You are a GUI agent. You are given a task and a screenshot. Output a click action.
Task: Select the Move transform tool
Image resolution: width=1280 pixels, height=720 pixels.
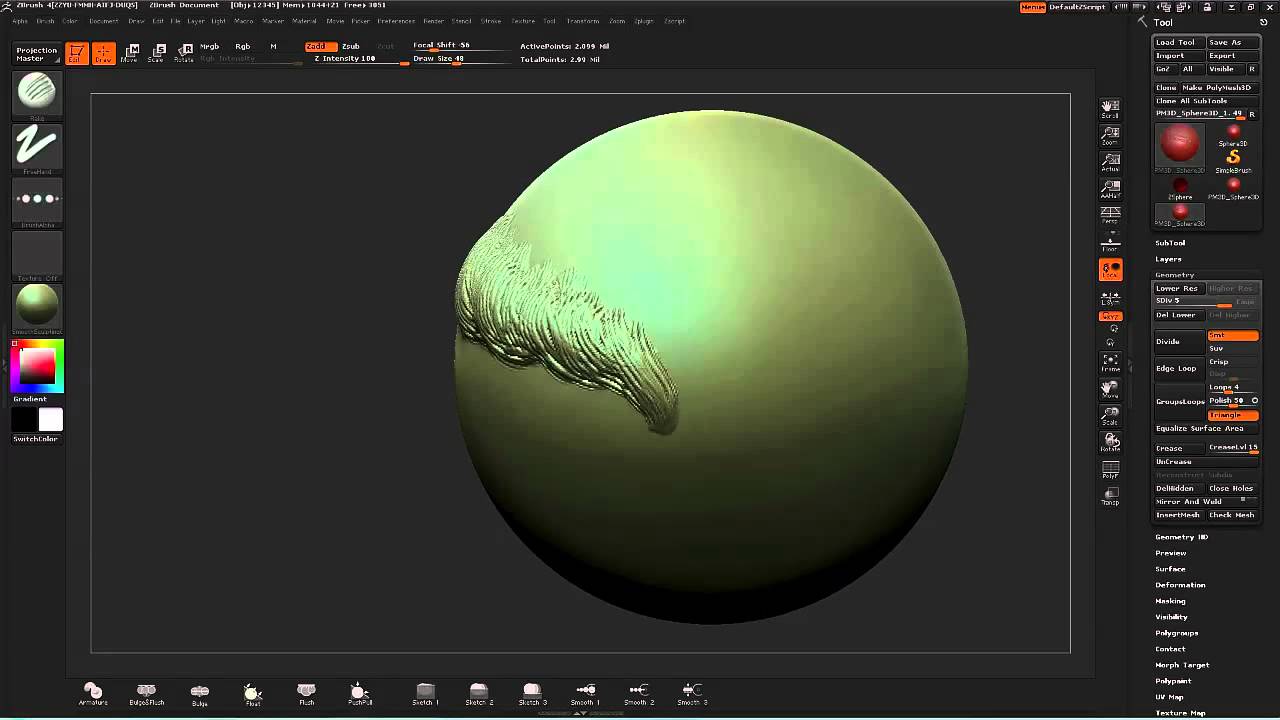click(x=130, y=54)
